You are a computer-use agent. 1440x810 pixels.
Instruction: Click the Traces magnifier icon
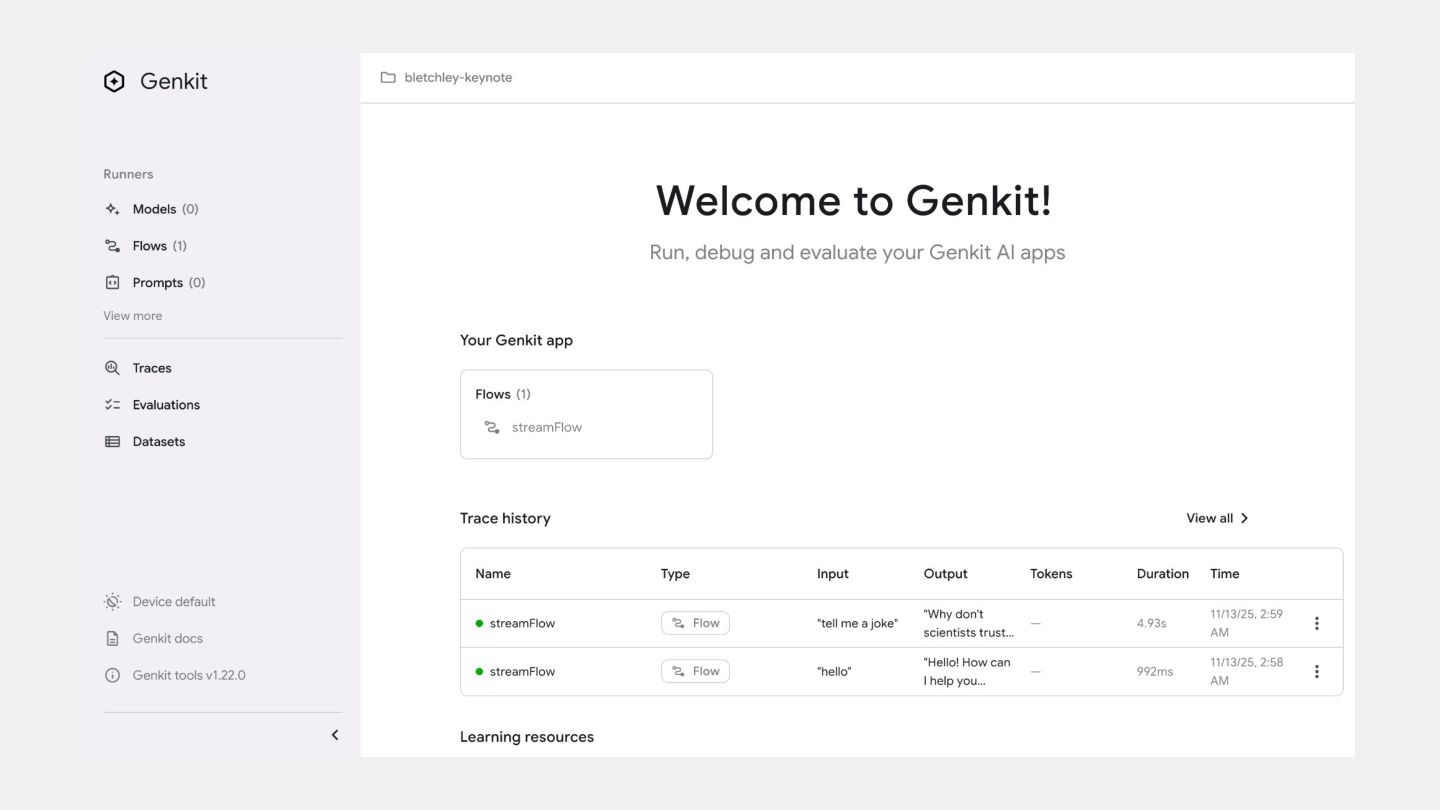click(x=112, y=368)
